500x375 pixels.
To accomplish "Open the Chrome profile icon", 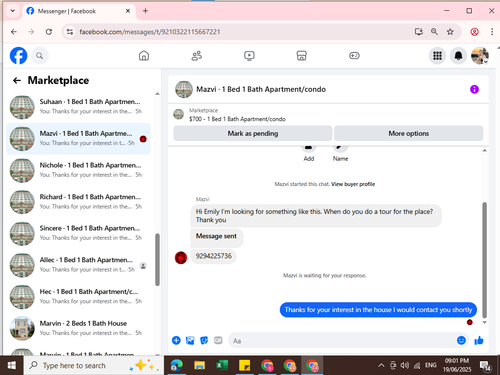I will tap(474, 32).
